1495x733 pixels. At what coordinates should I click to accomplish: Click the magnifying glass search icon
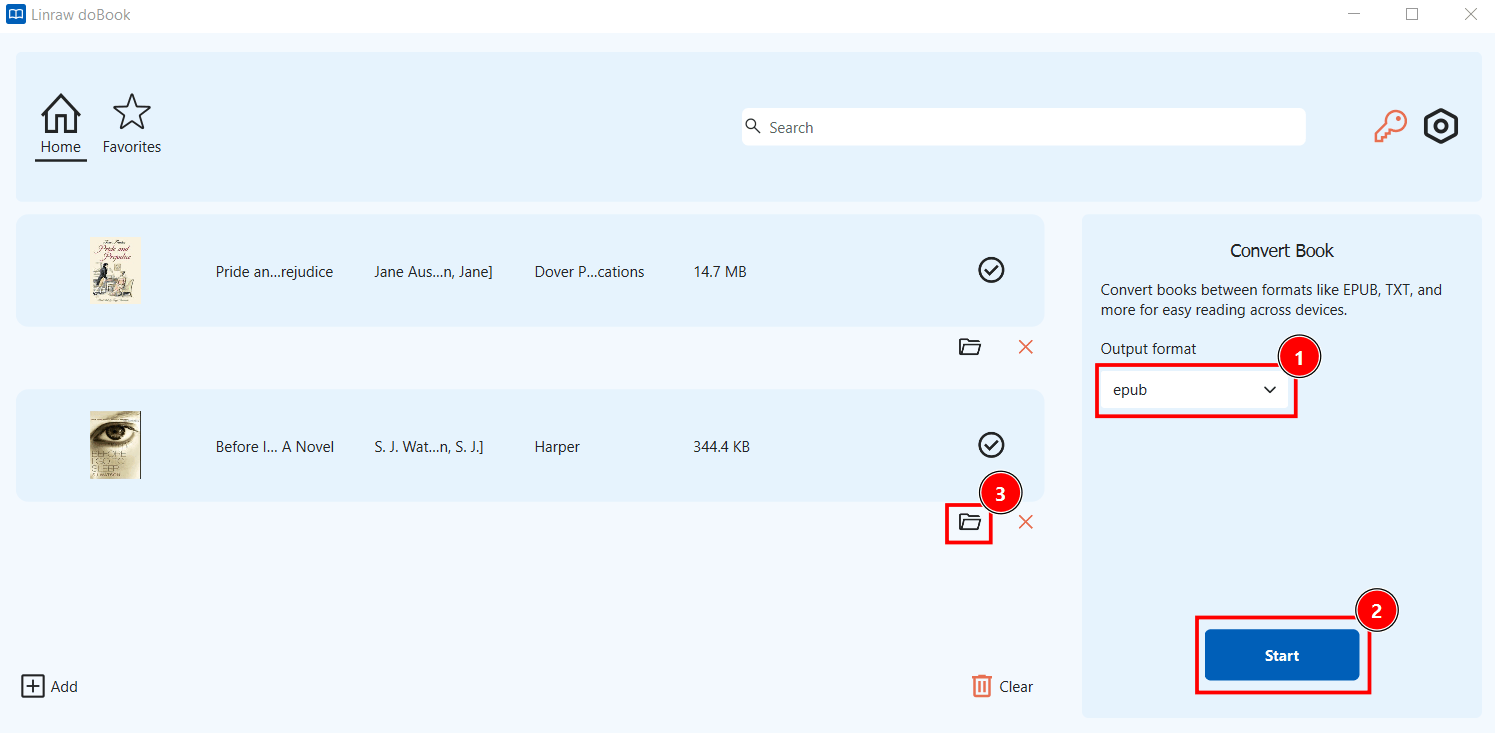(753, 127)
